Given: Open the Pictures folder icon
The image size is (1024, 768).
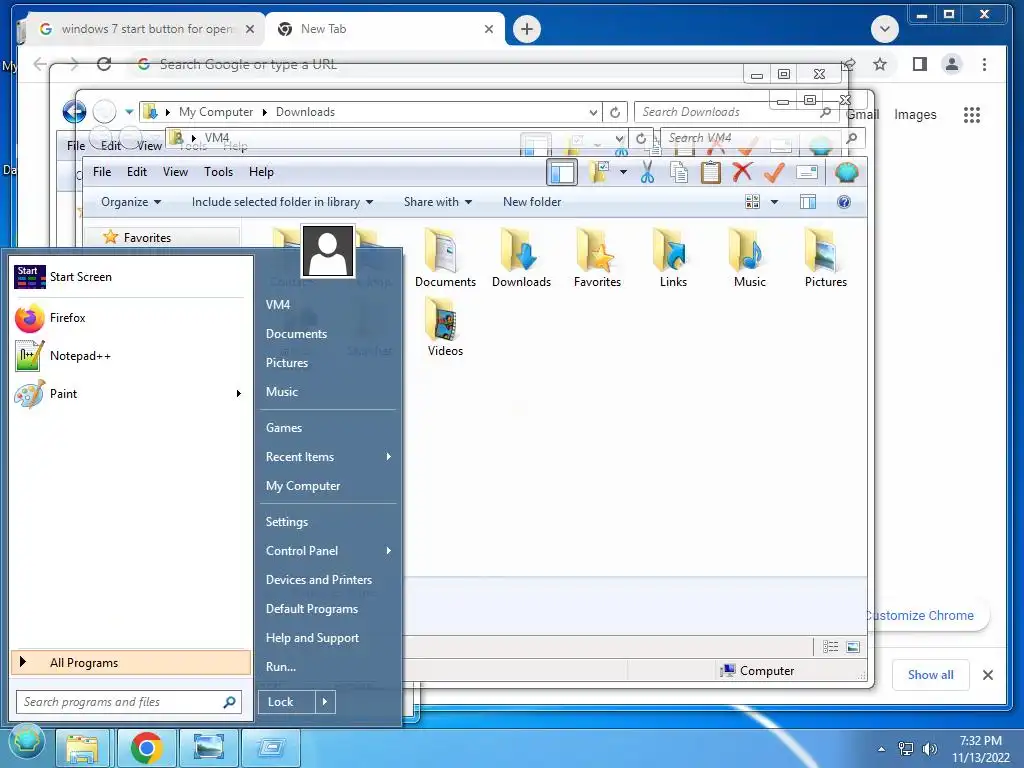Looking at the screenshot, I should point(825,258).
